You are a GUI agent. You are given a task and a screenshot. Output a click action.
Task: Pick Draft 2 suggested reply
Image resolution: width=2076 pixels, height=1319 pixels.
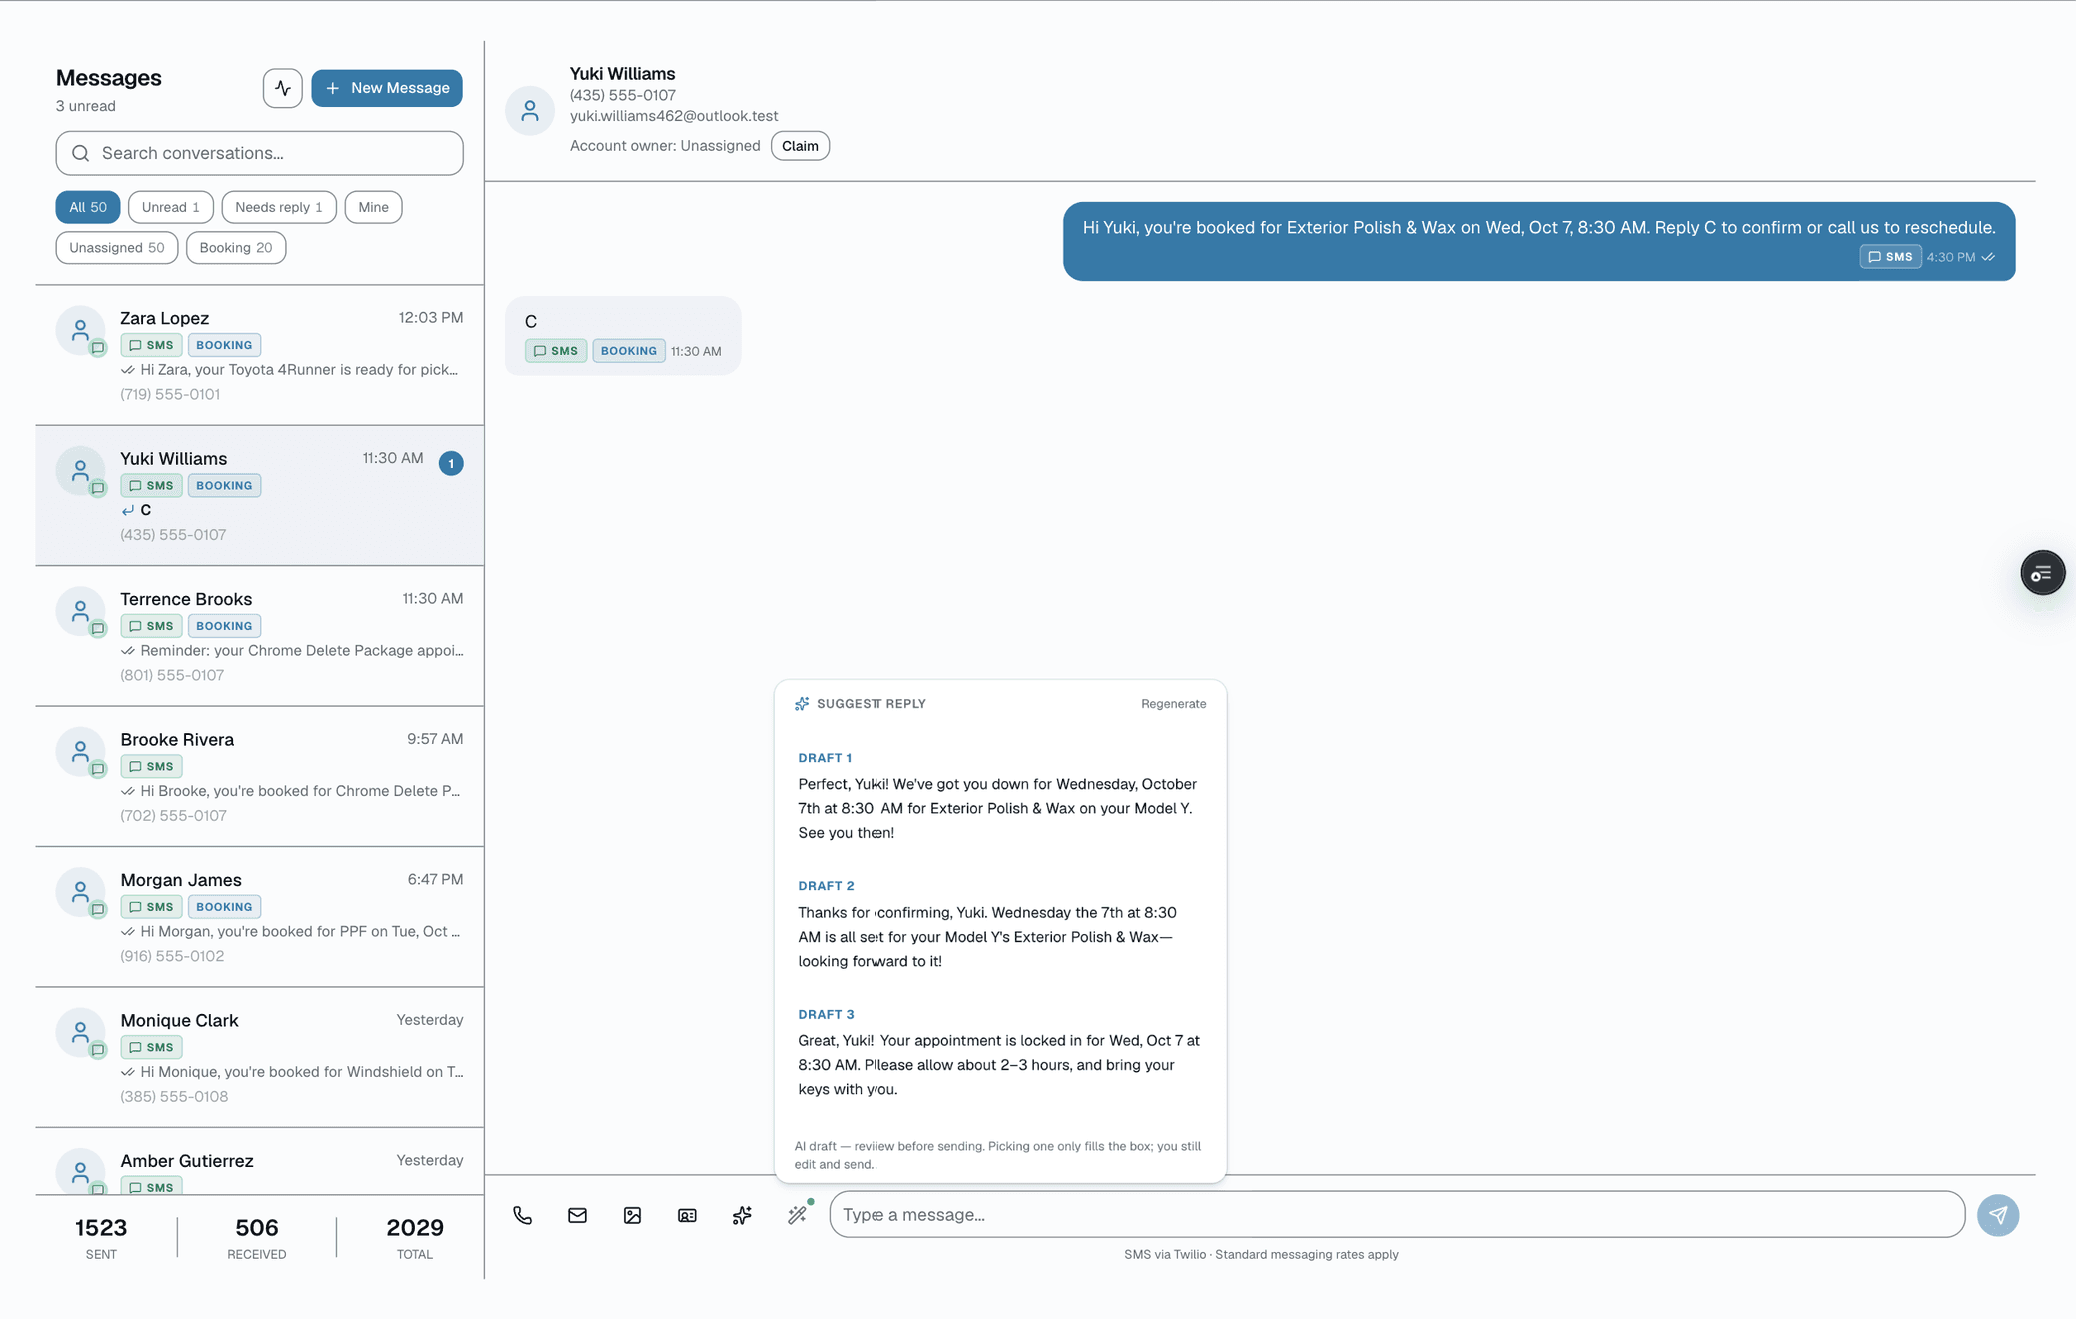[x=1000, y=924]
